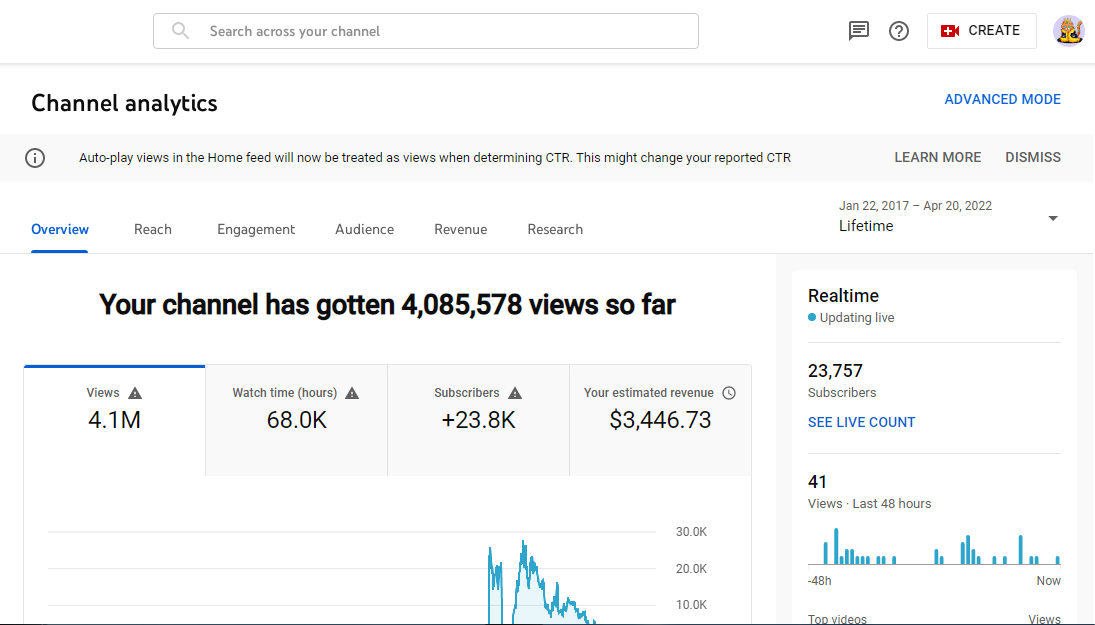1095x625 pixels.
Task: Click the Lifetime date range label
Action: pos(866,226)
